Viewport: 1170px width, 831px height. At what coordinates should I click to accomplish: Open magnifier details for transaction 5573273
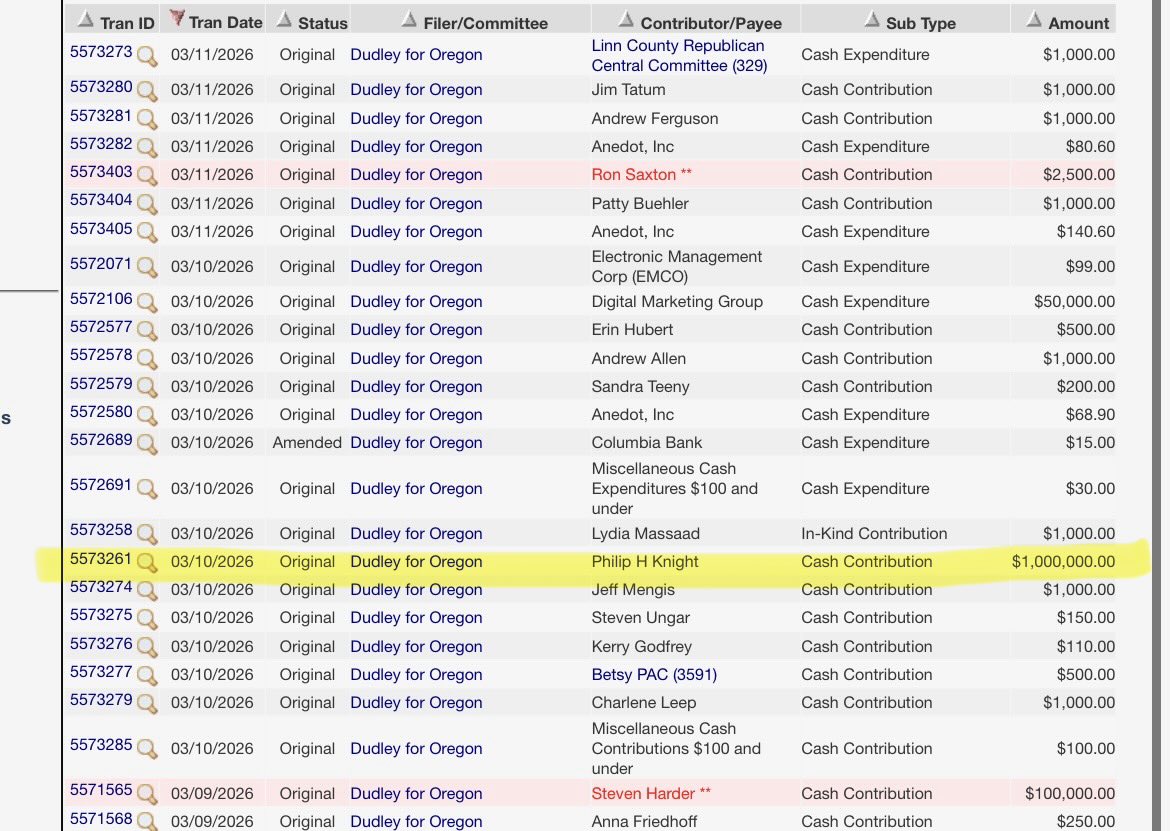coord(147,56)
